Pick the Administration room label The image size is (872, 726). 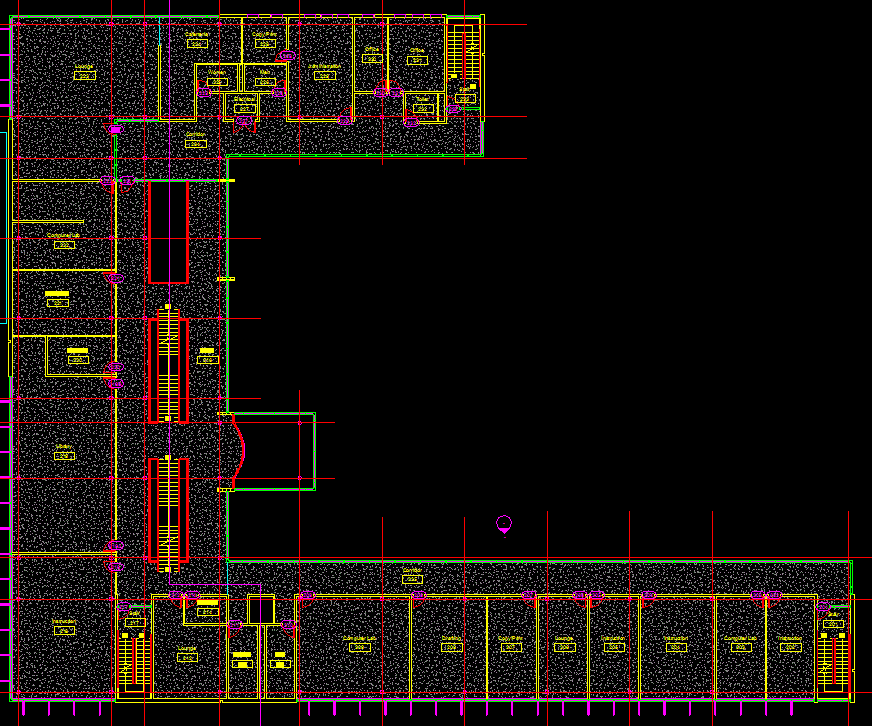click(324, 66)
